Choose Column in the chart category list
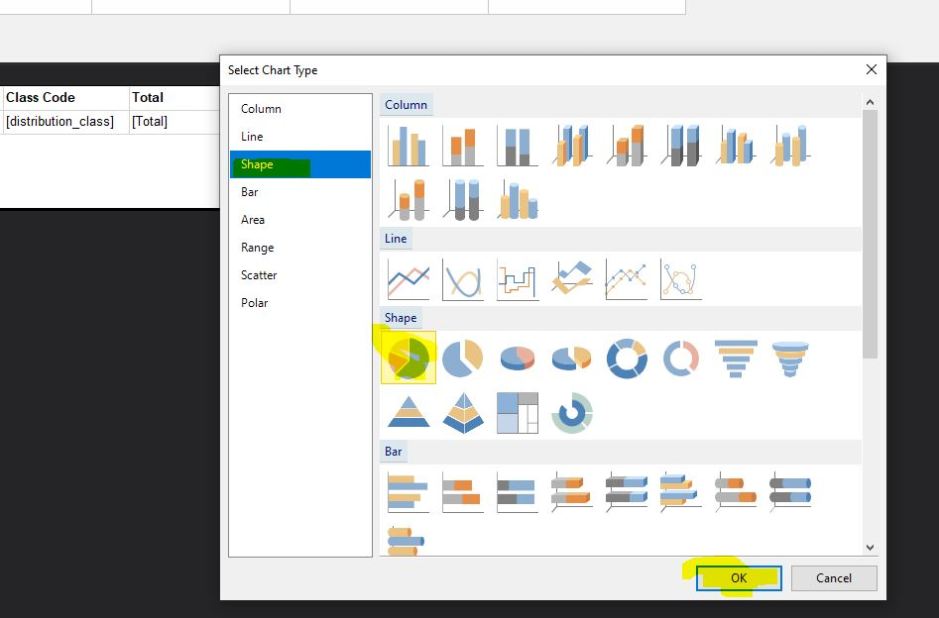Image resolution: width=939 pixels, height=618 pixels. (300, 109)
